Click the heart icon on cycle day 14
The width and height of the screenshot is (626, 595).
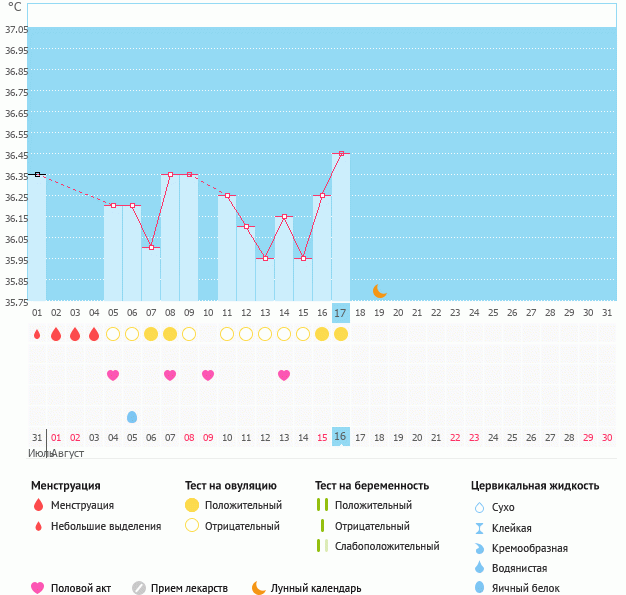[284, 375]
